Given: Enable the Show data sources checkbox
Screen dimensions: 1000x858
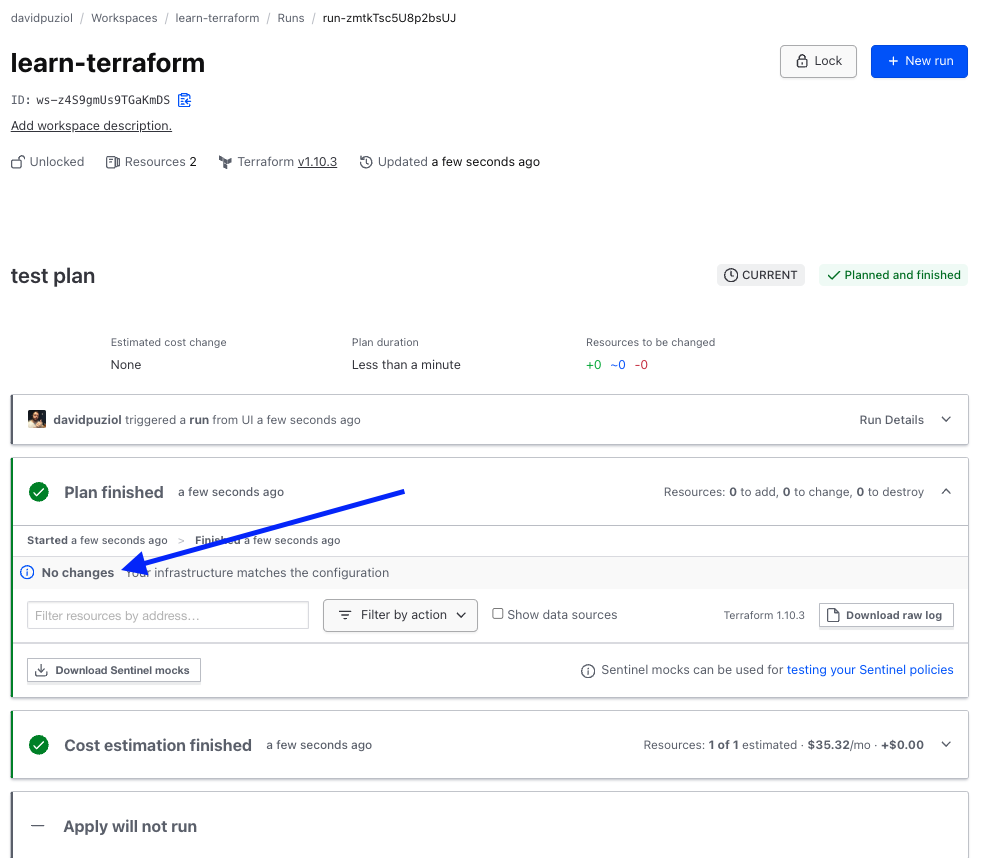Looking at the screenshot, I should point(498,614).
